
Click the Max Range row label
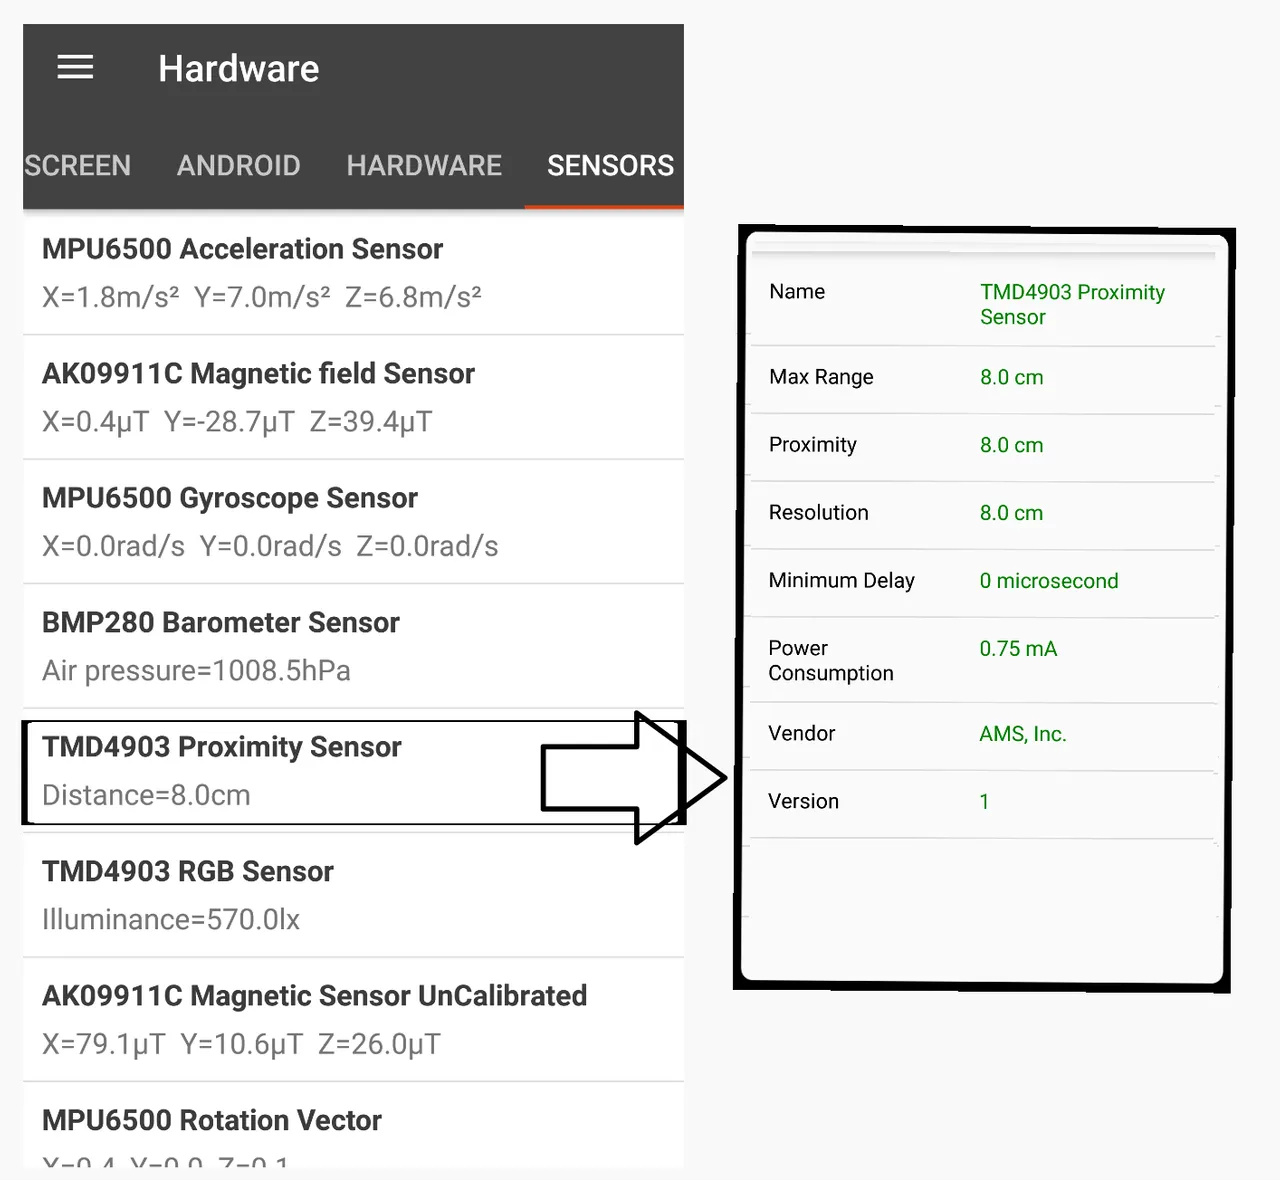(821, 377)
